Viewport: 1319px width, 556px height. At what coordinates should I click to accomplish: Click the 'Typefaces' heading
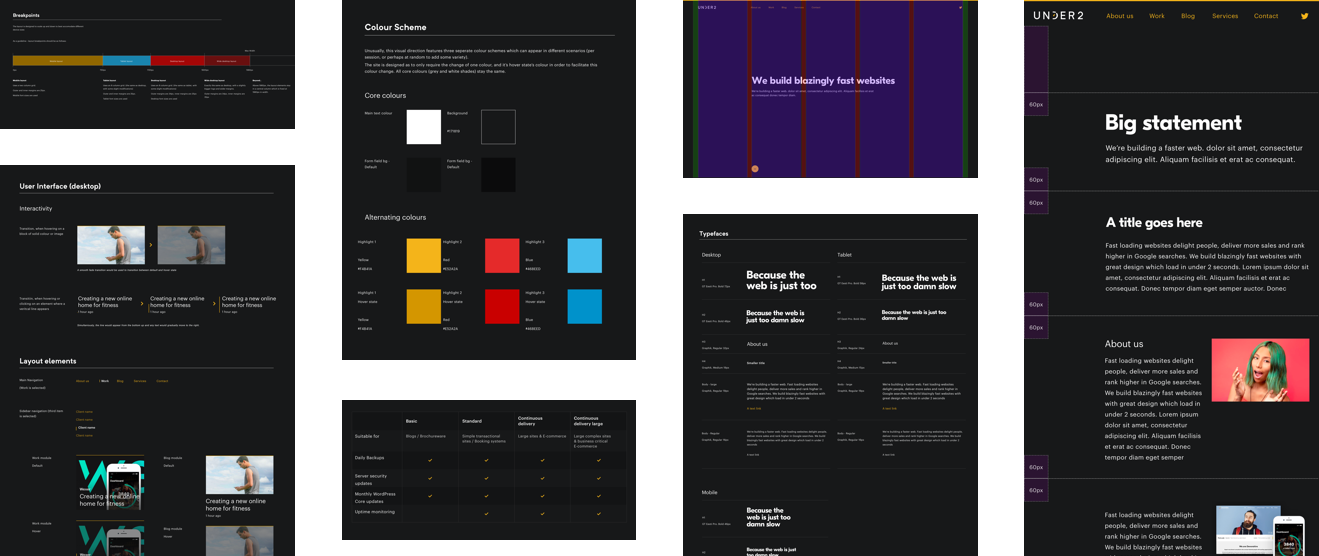coord(714,234)
